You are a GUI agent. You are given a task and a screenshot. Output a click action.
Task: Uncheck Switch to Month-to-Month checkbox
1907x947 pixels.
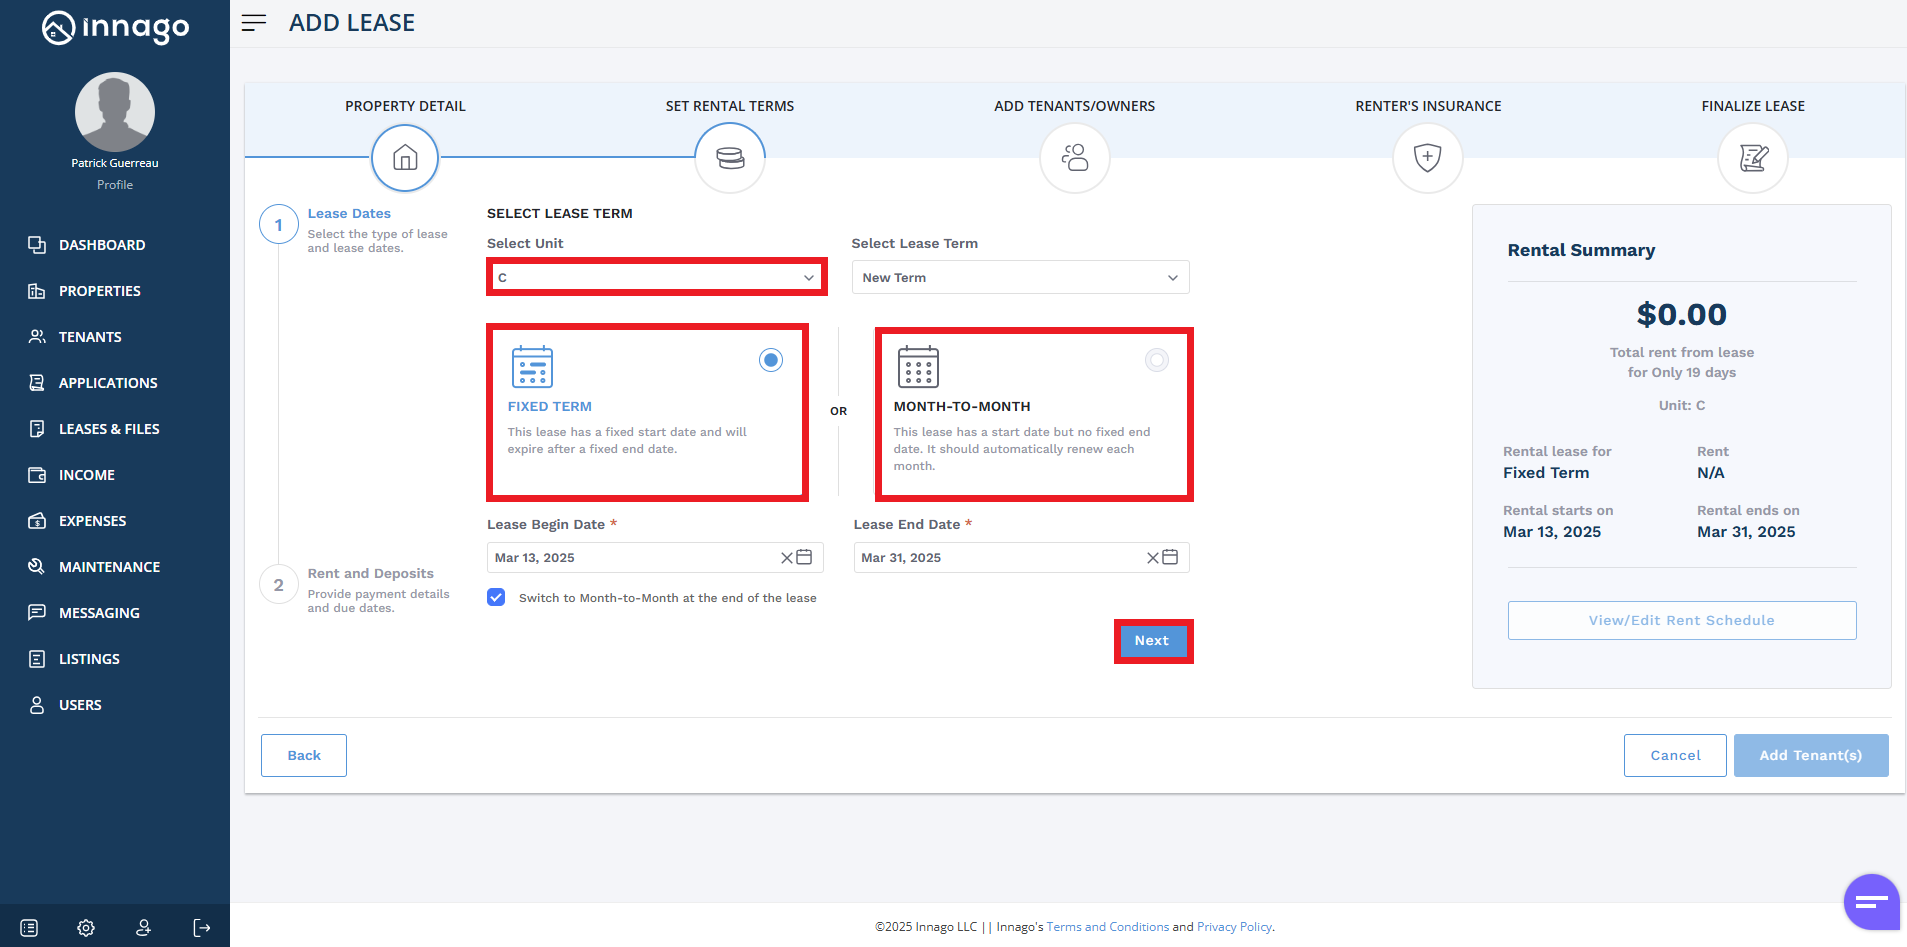click(496, 597)
